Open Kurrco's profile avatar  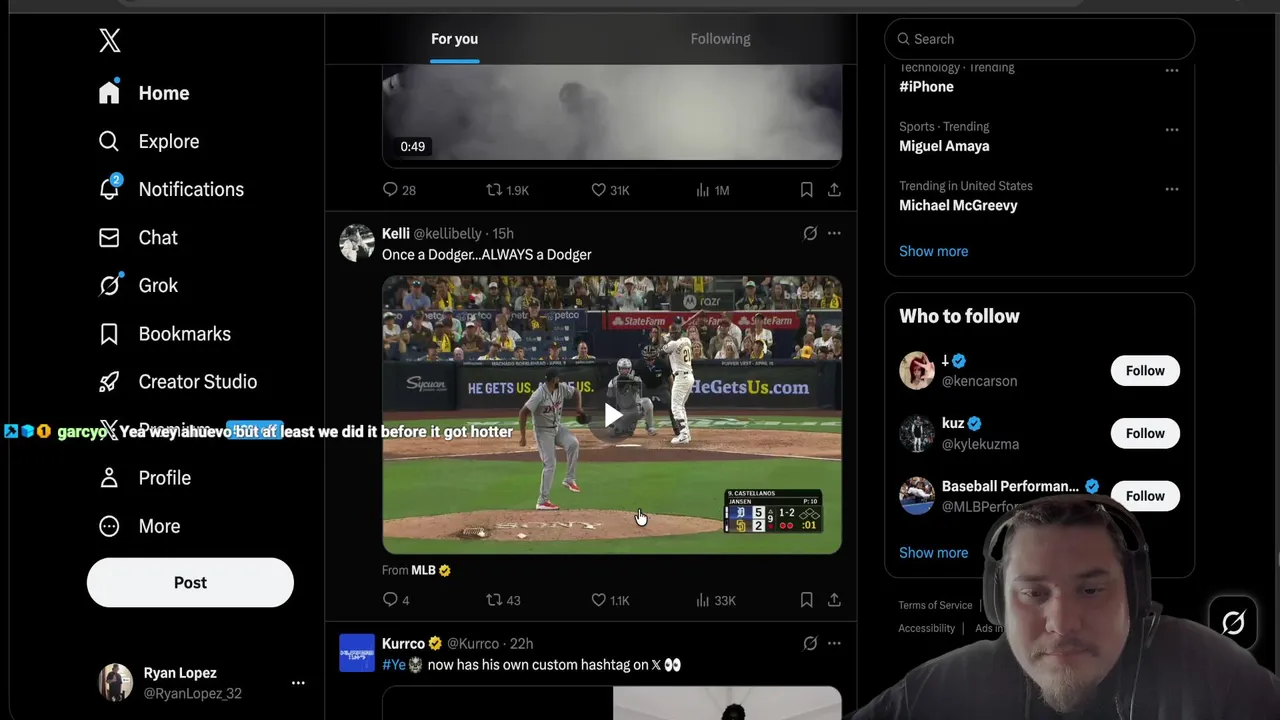[x=357, y=653]
